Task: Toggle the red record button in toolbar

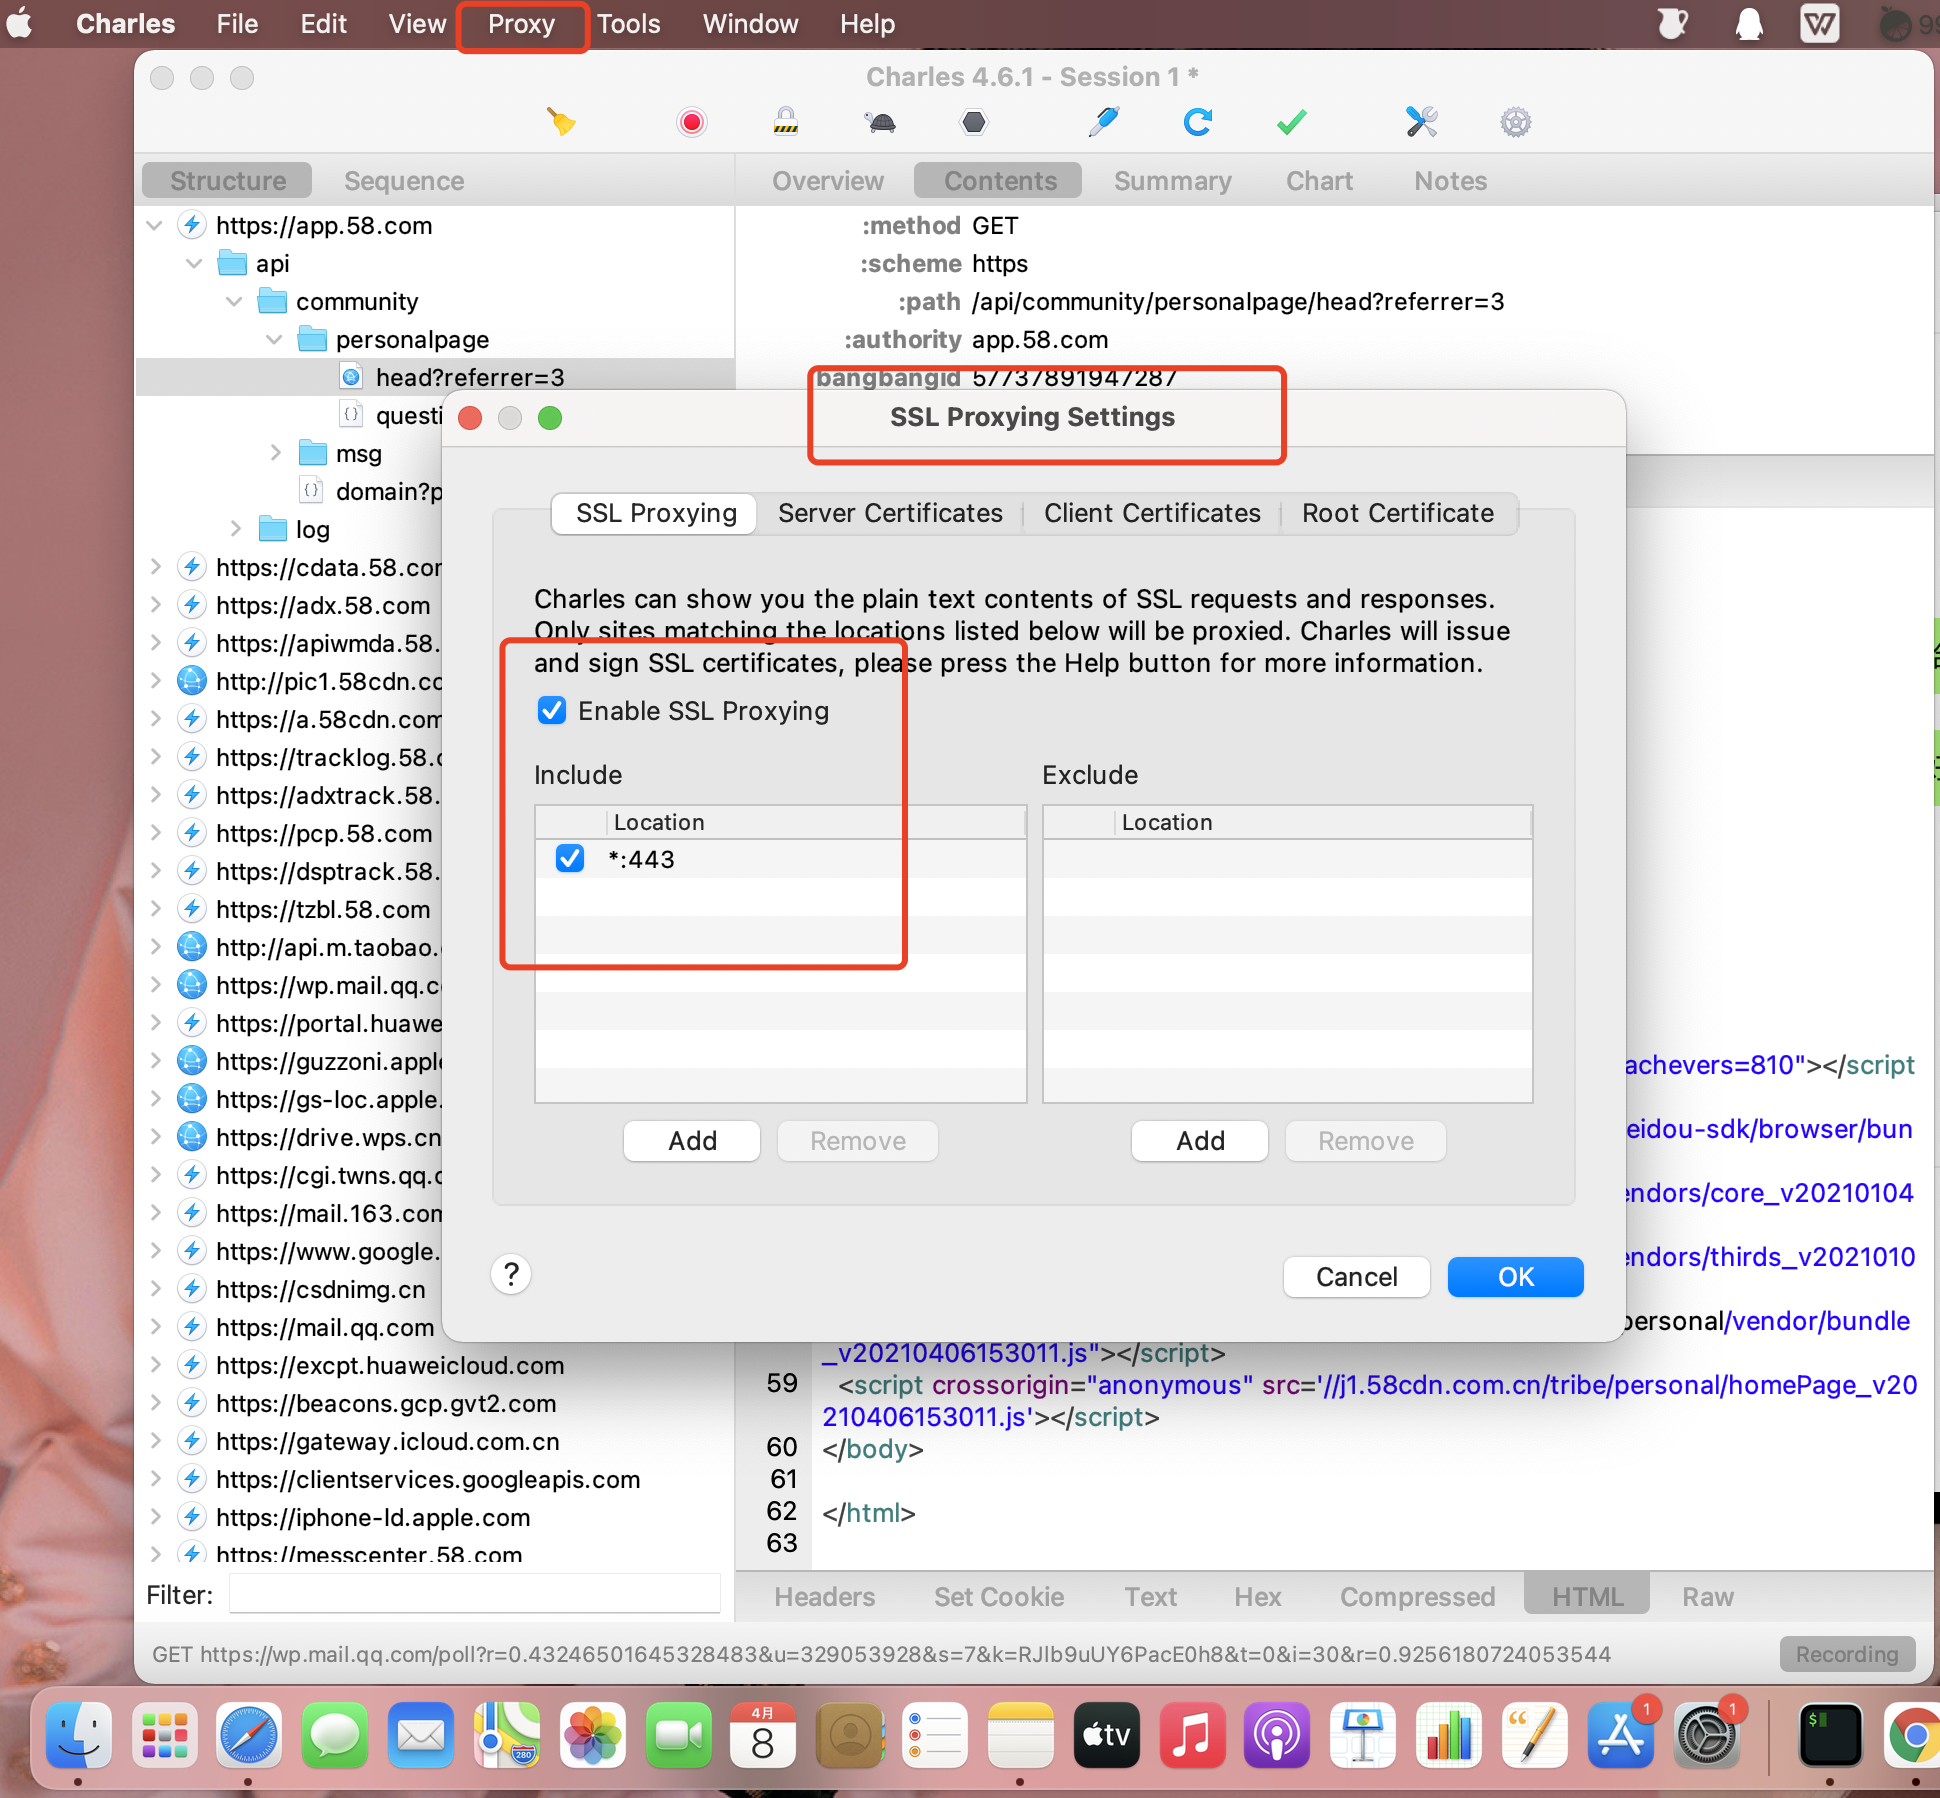Action: click(691, 122)
